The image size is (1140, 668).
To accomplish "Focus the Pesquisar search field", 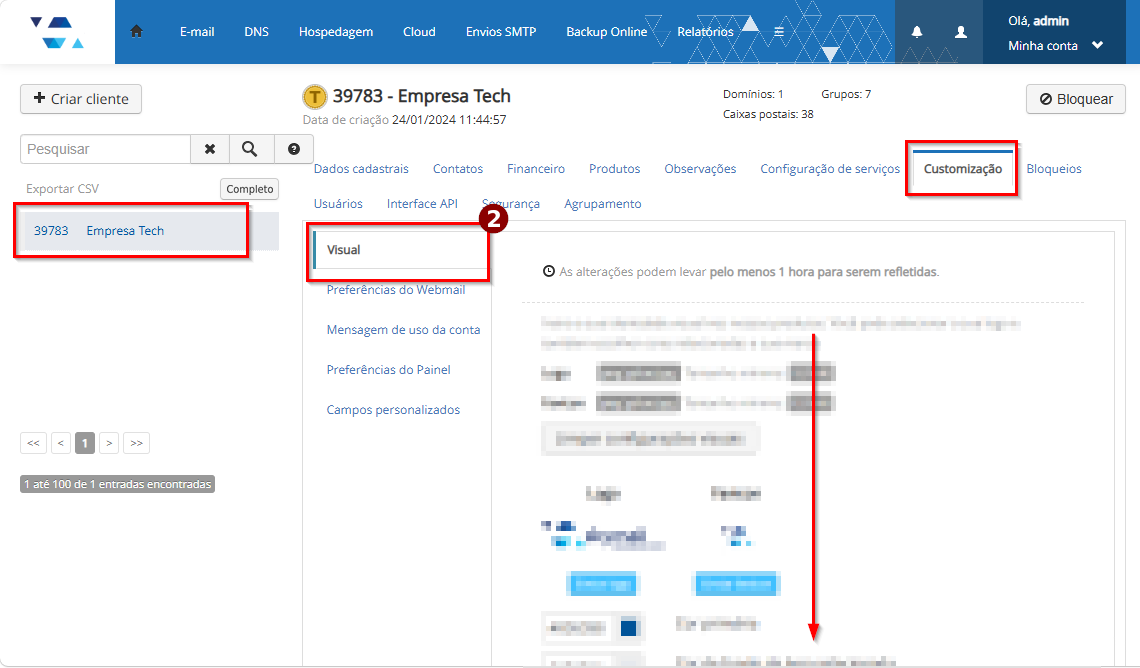I will (105, 149).
